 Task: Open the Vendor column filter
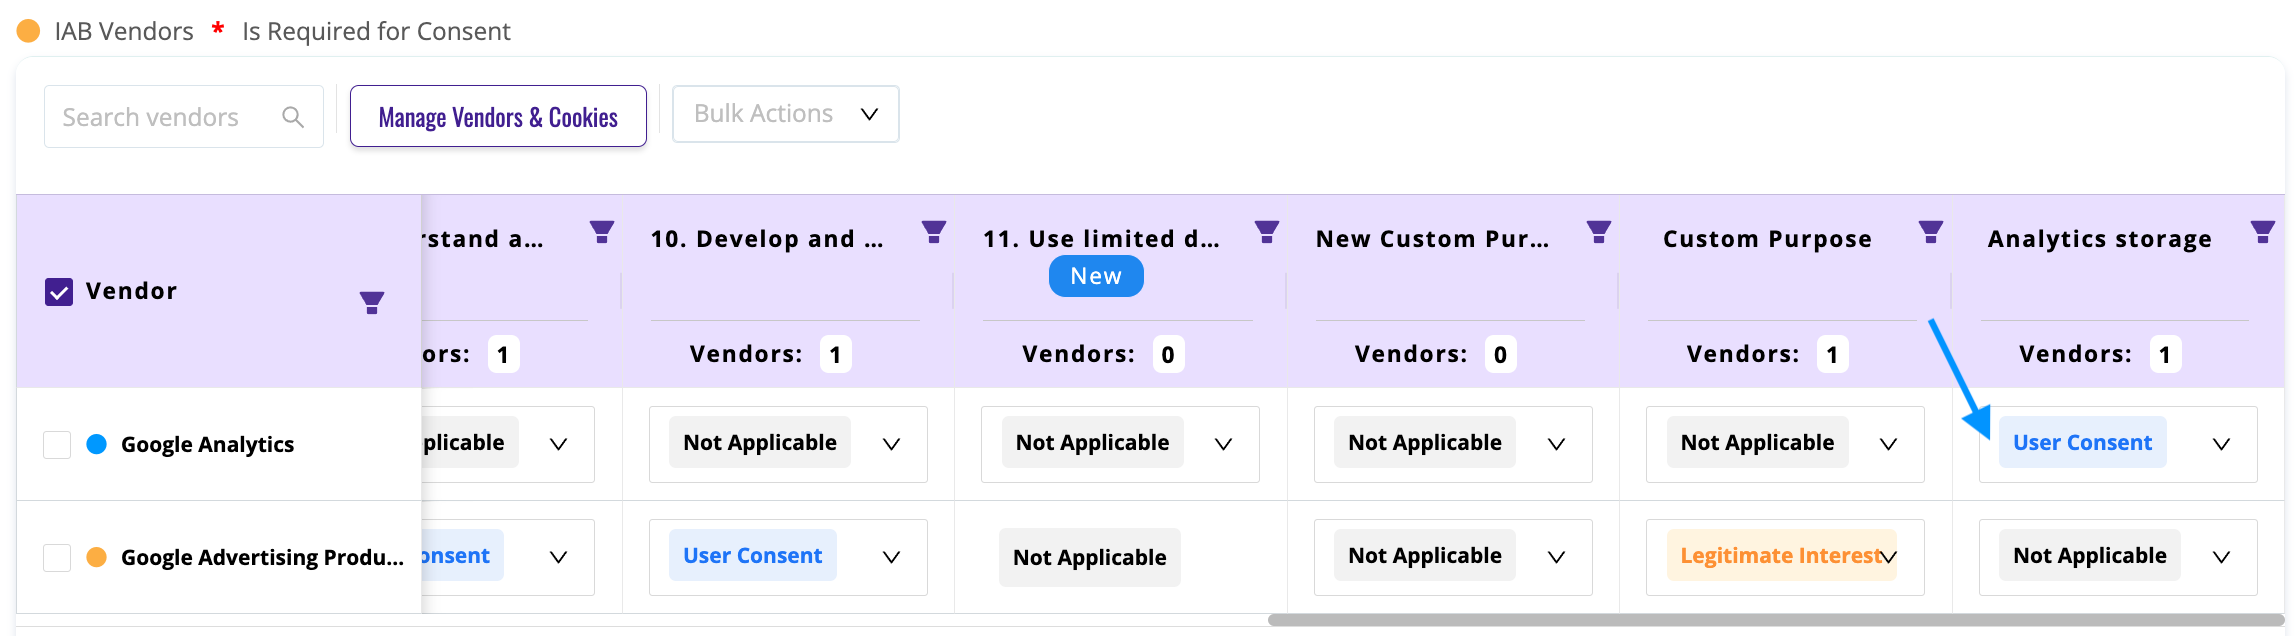372,303
